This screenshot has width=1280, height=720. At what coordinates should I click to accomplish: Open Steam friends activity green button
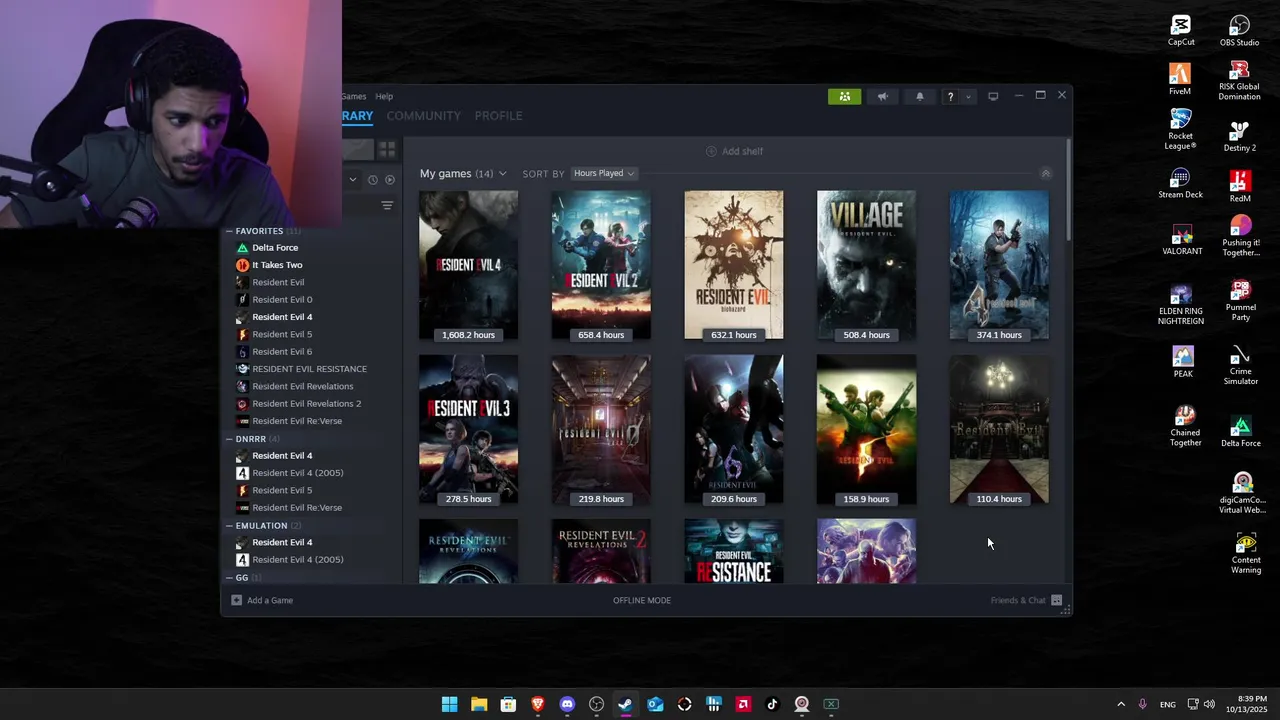(844, 96)
